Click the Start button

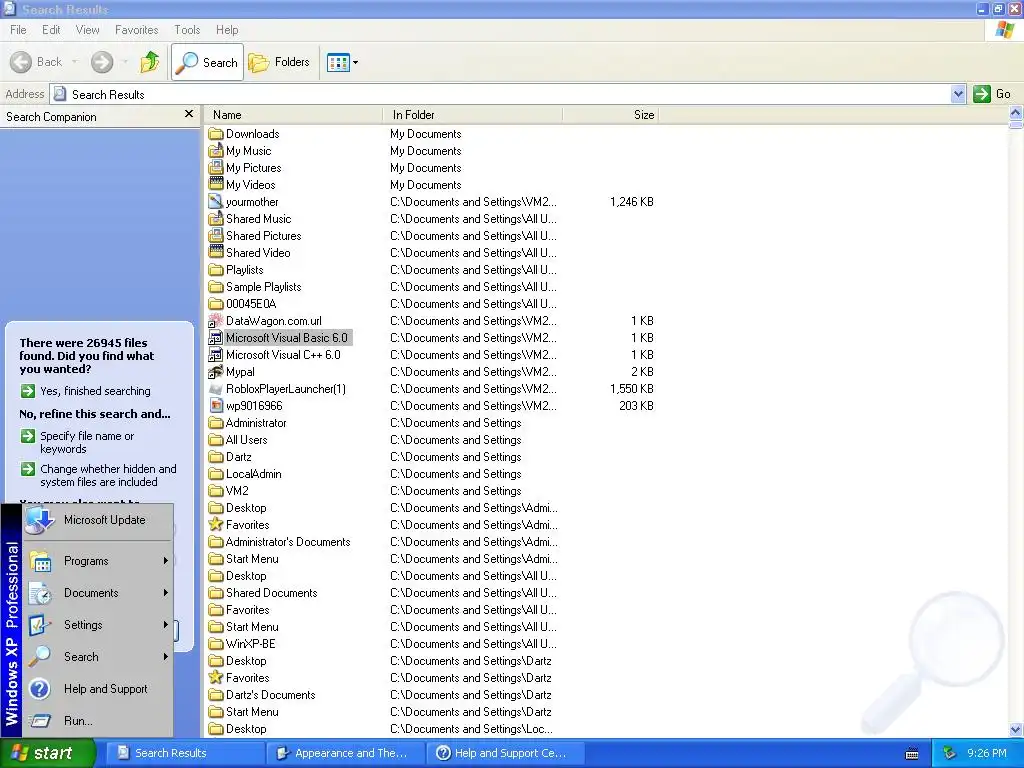coord(48,753)
